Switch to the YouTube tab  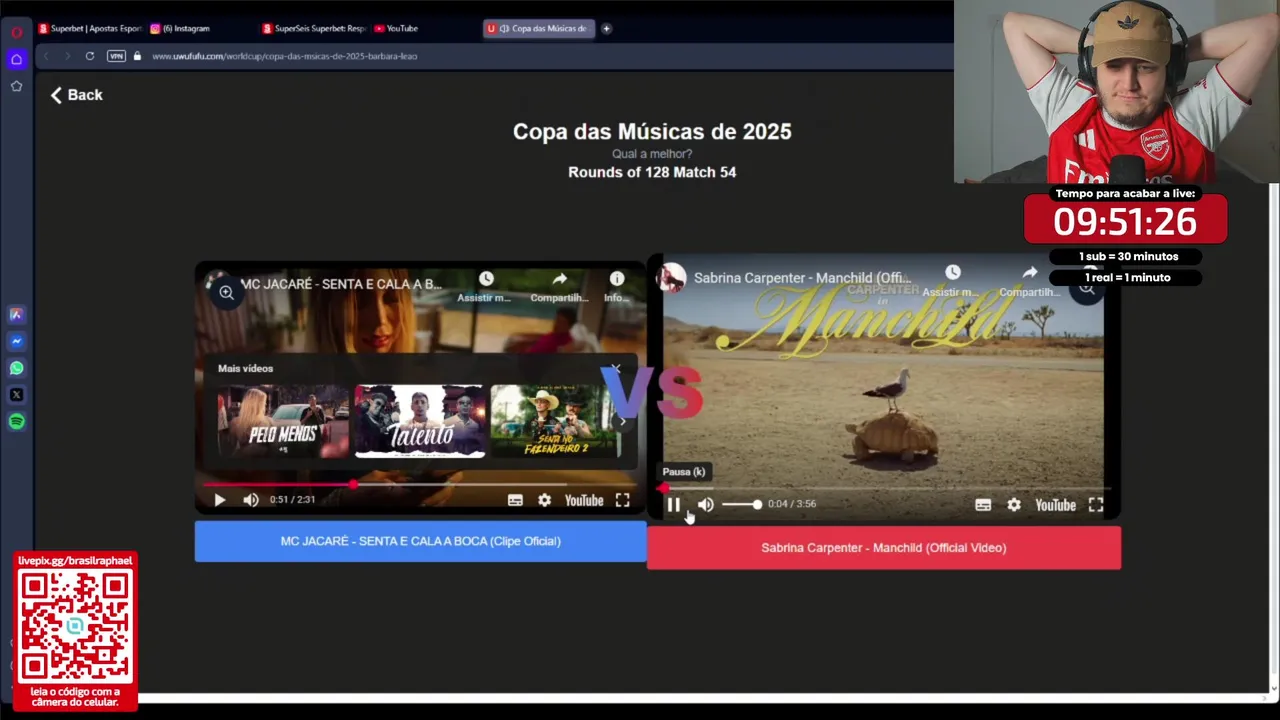[396, 28]
